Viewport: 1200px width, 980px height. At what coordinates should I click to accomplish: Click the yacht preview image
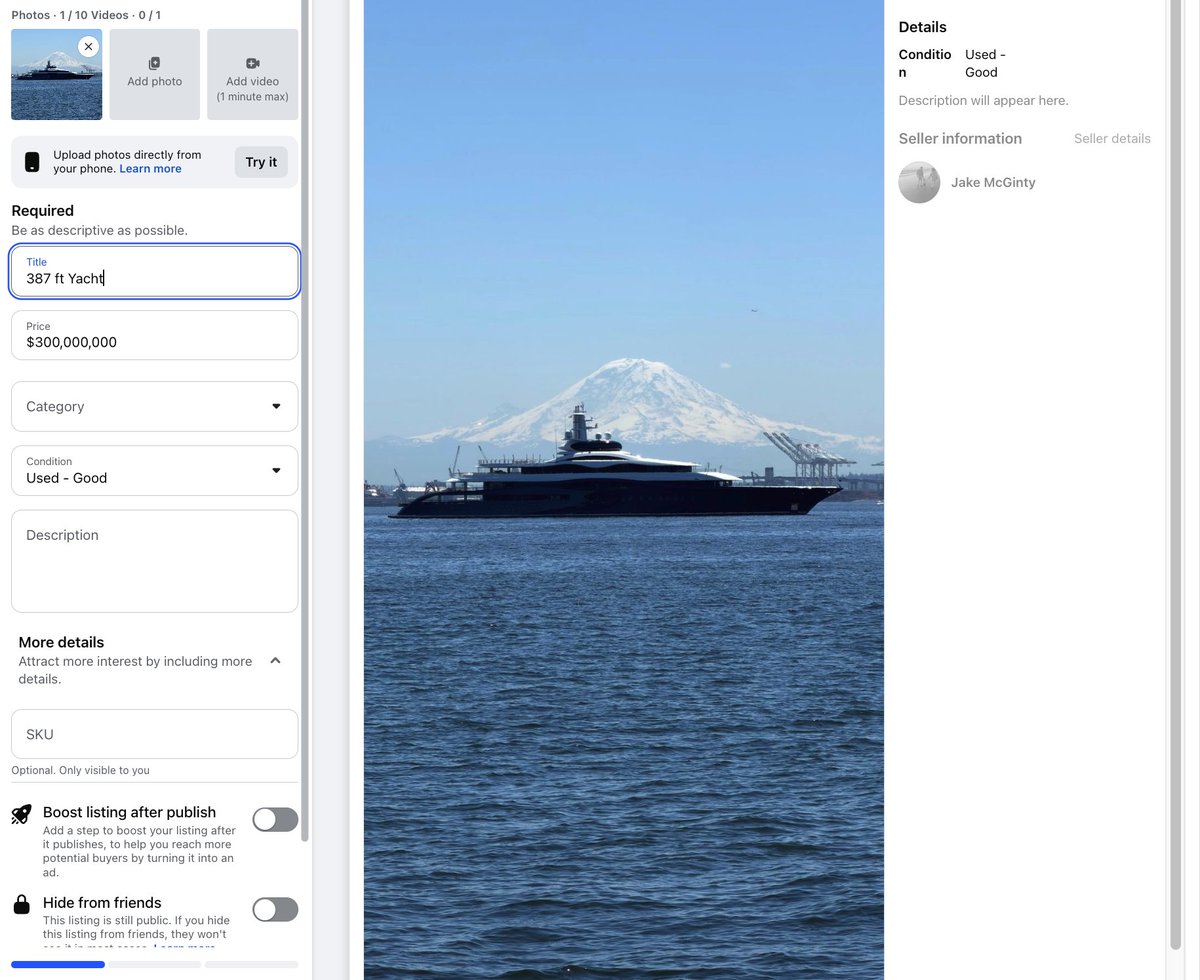(623, 490)
